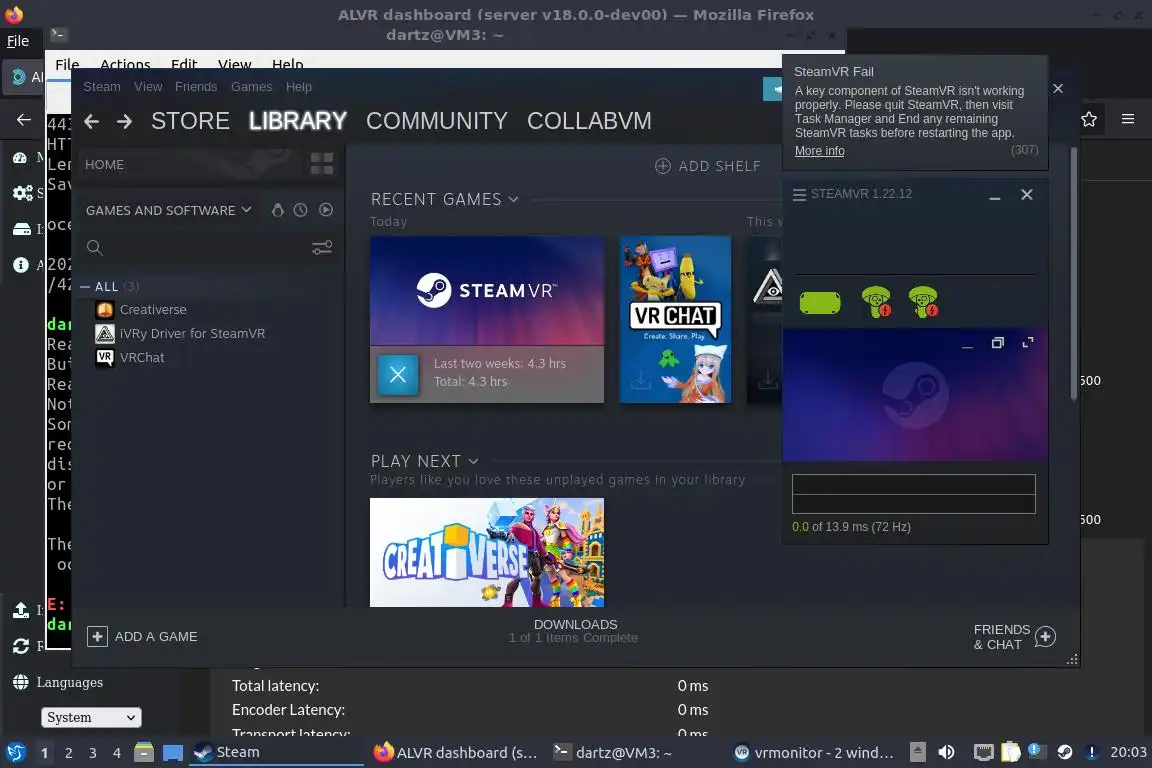
Task: Click the plus icon next to ADD A GAME
Action: pyautogui.click(x=97, y=636)
